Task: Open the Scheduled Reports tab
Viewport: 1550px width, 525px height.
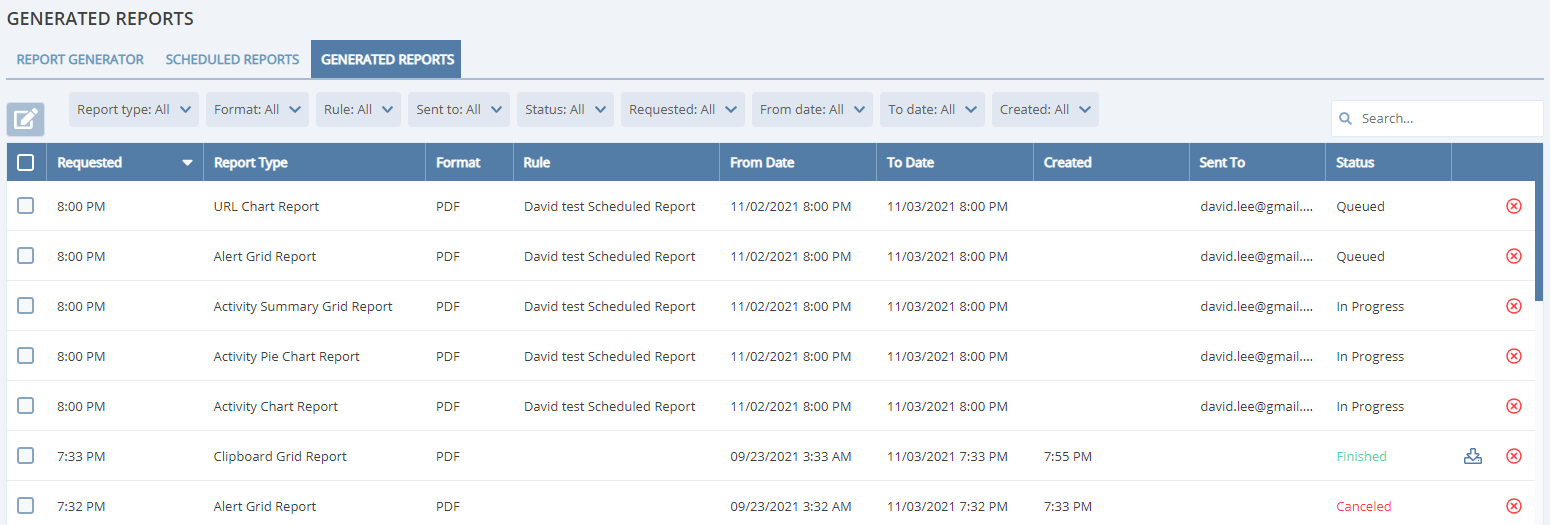Action: pyautogui.click(x=232, y=59)
